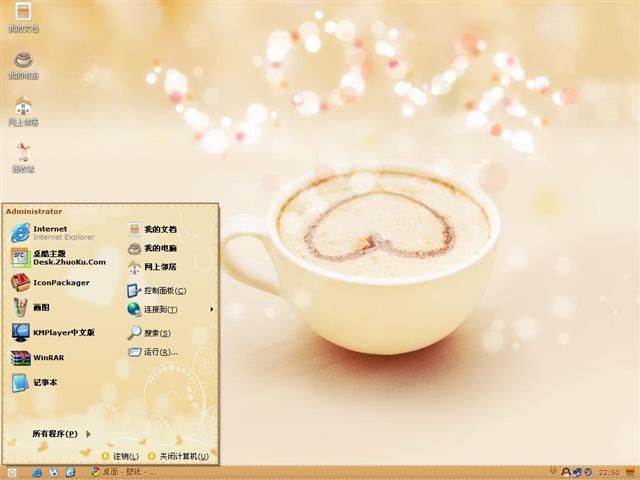Open the 我的文档 desktop icon
640x480 pixels.
pyautogui.click(x=23, y=17)
